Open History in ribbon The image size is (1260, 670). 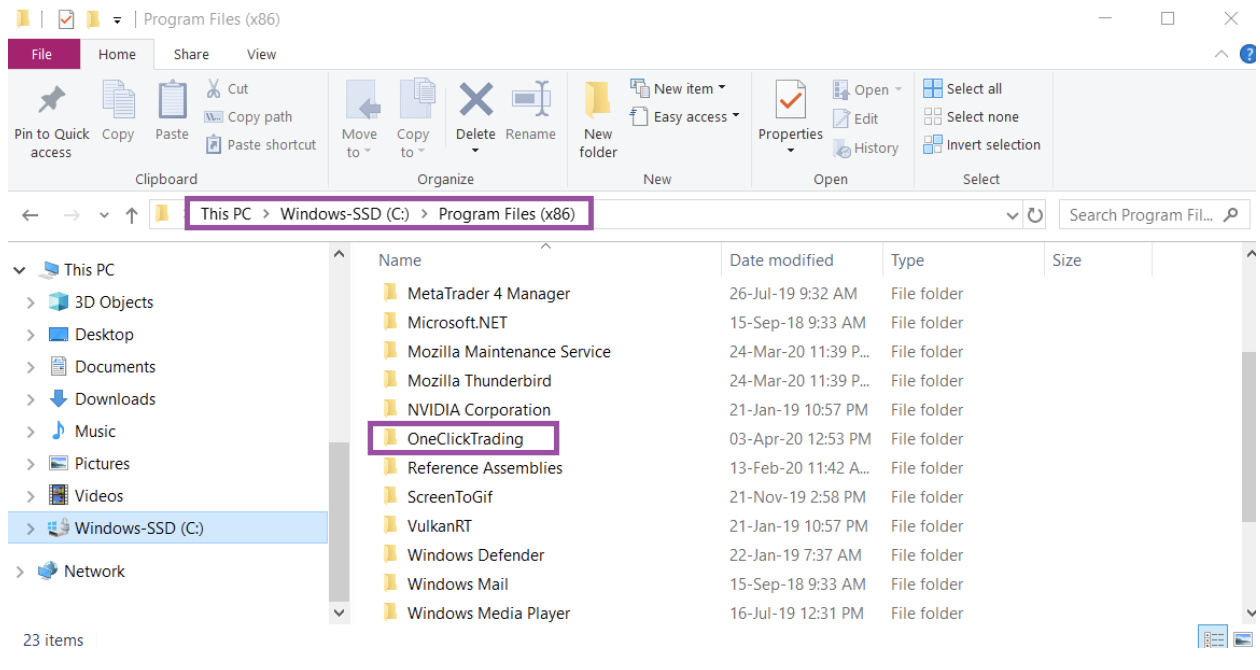(x=866, y=147)
